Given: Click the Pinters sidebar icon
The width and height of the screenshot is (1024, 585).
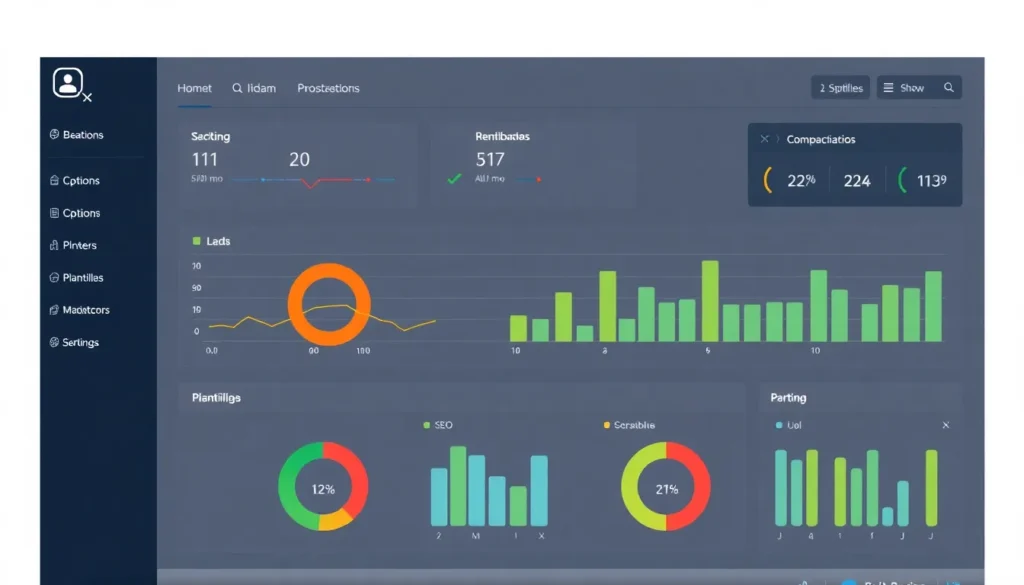Looking at the screenshot, I should (54, 245).
